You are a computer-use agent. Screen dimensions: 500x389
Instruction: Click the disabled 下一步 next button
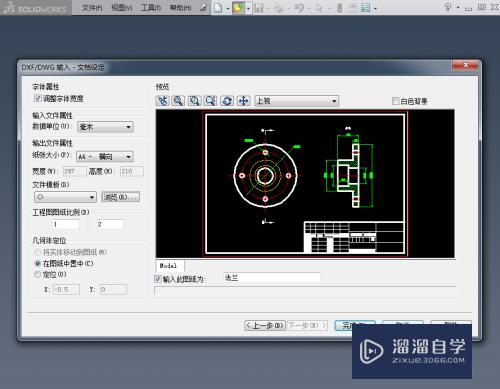(307, 325)
